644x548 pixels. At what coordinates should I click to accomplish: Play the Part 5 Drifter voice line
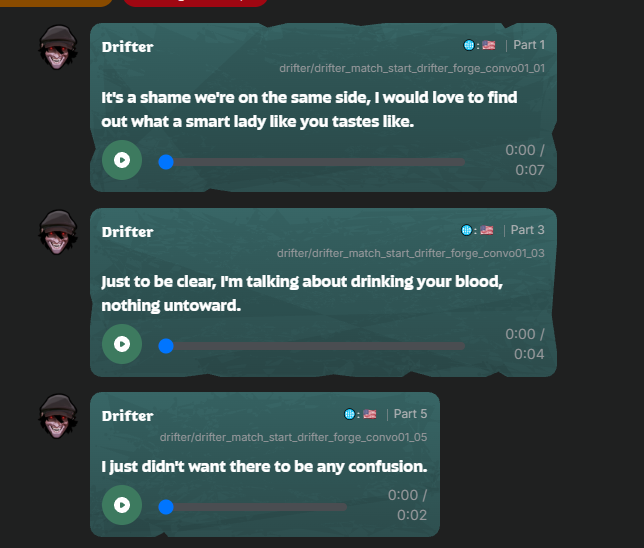[122, 505]
